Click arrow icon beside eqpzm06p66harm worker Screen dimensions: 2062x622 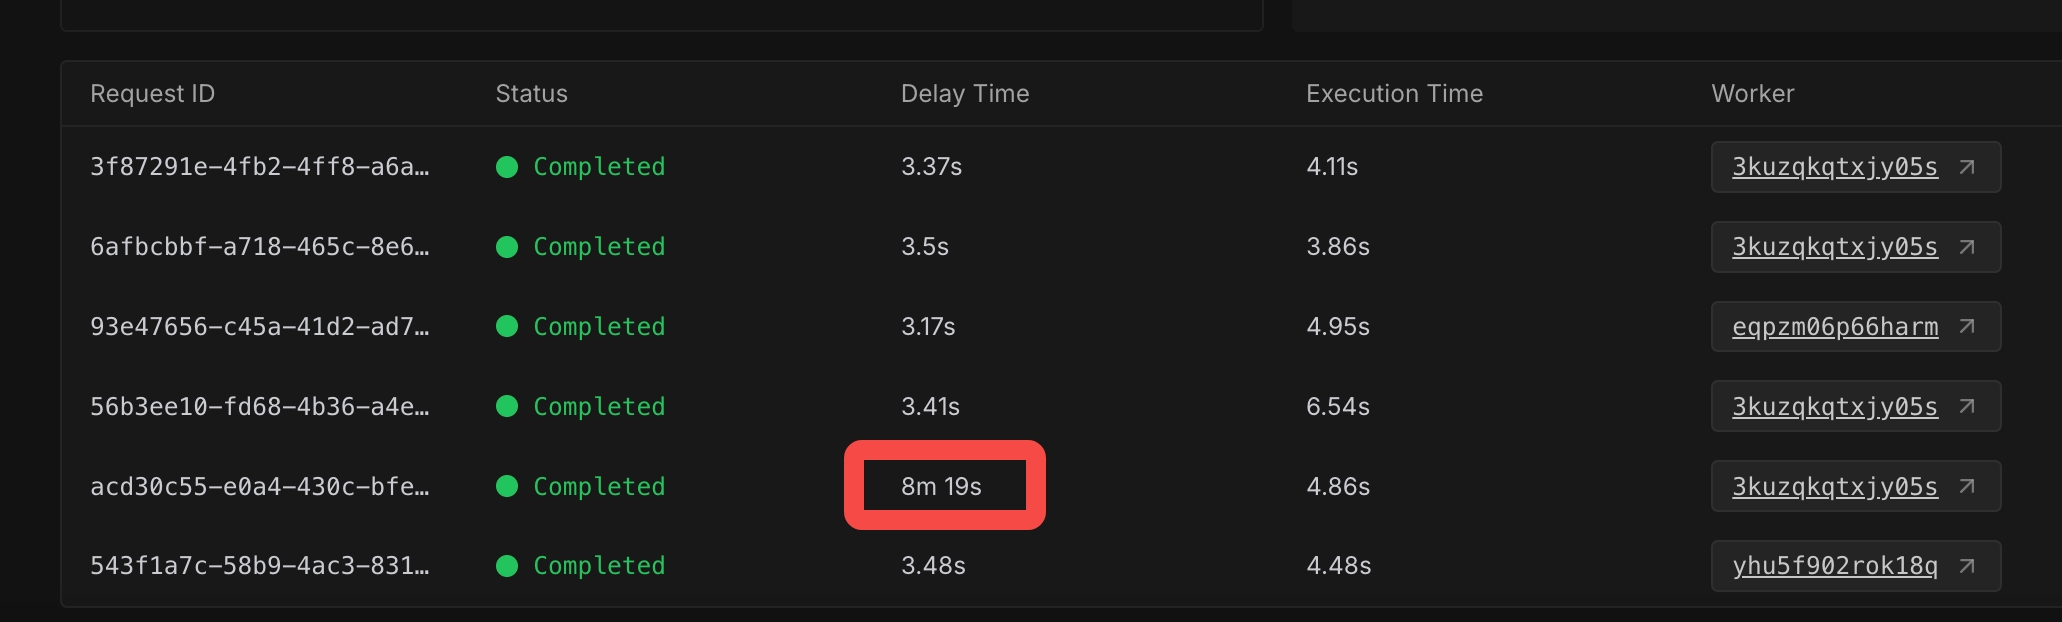tap(1967, 327)
